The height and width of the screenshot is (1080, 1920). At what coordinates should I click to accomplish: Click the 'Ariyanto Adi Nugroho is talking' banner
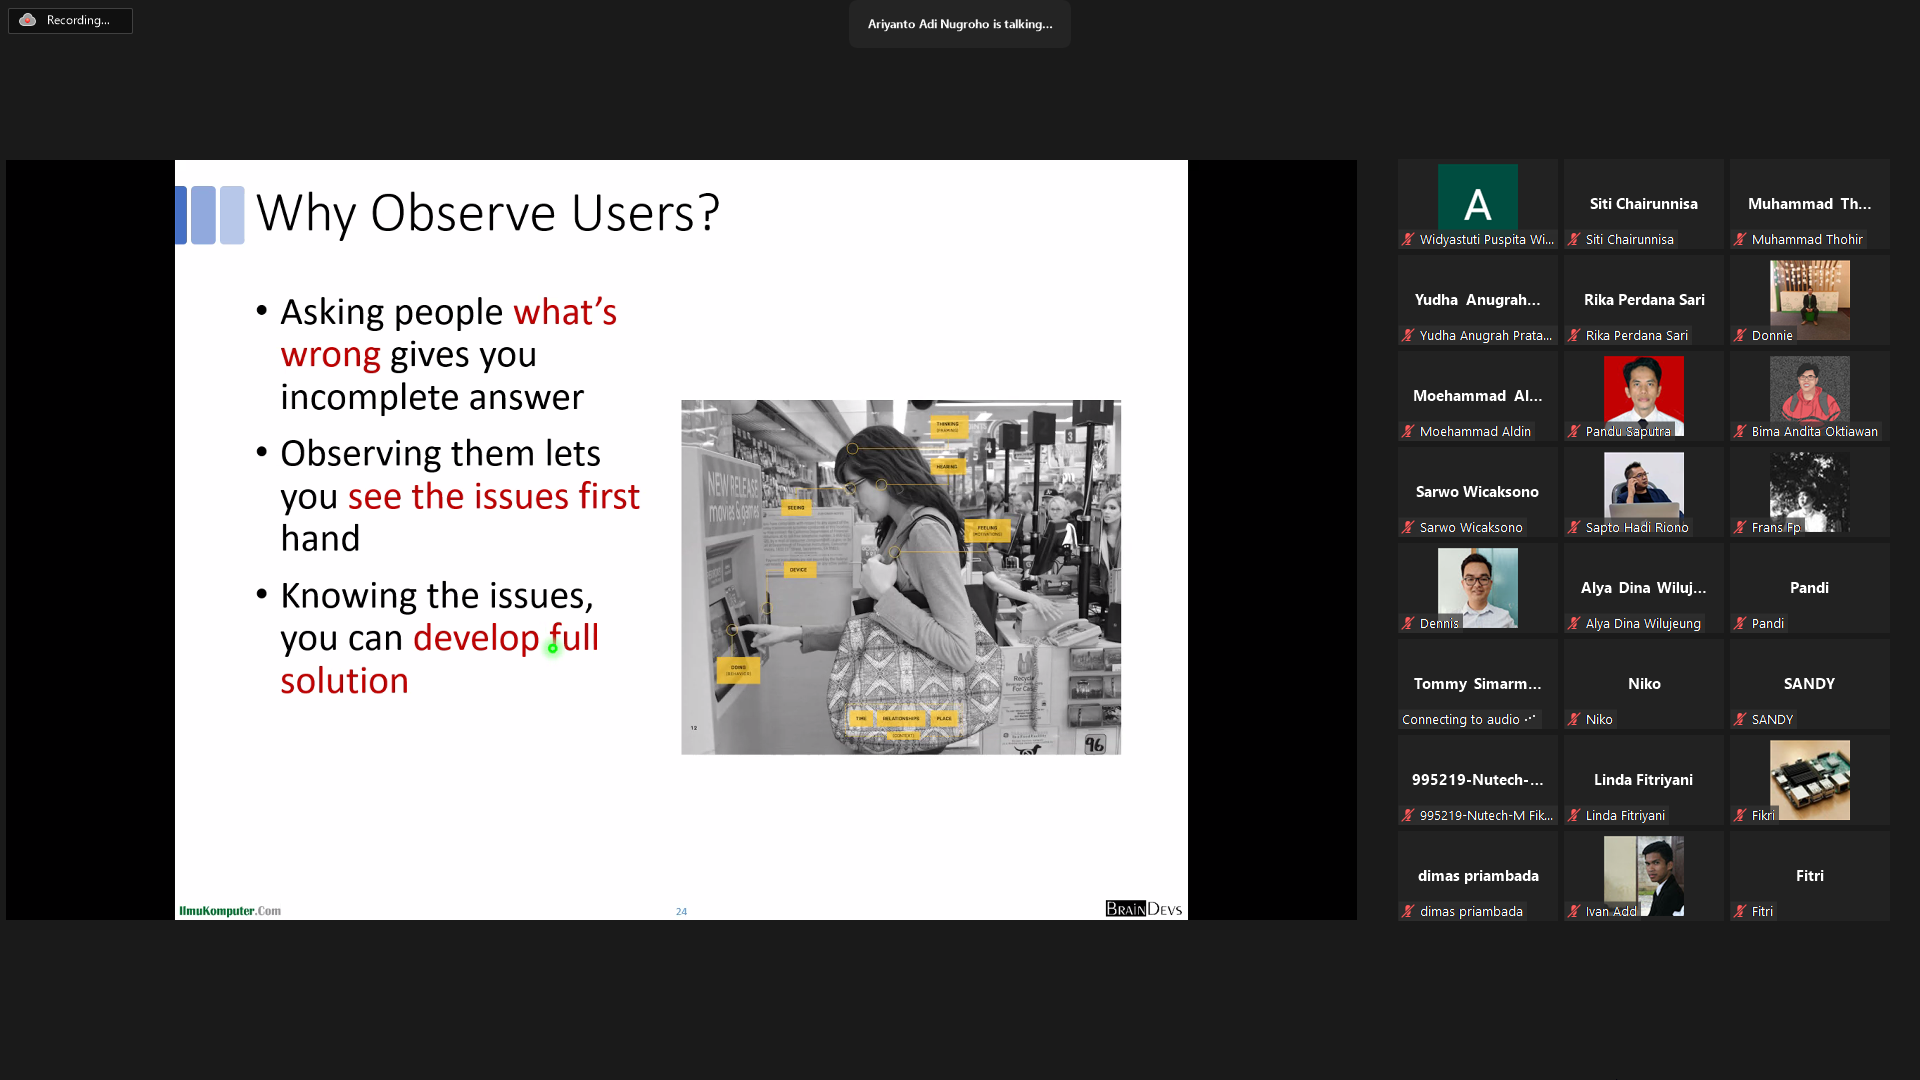(959, 24)
